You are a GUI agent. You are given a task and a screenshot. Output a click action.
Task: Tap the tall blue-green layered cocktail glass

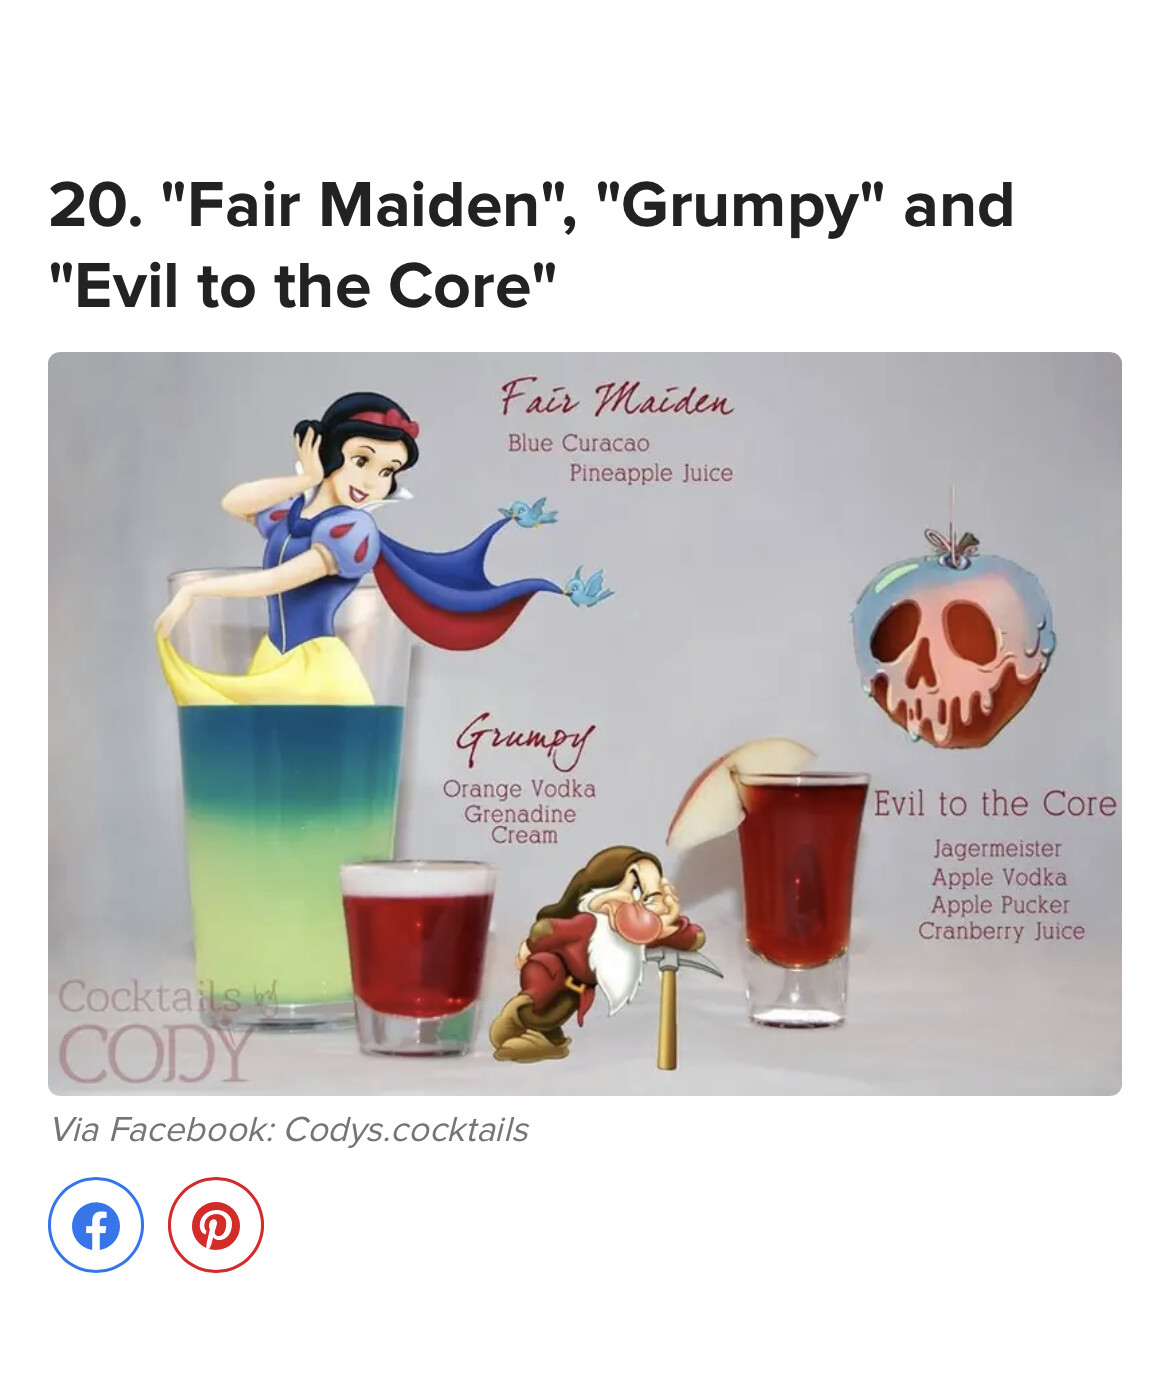coord(287,800)
